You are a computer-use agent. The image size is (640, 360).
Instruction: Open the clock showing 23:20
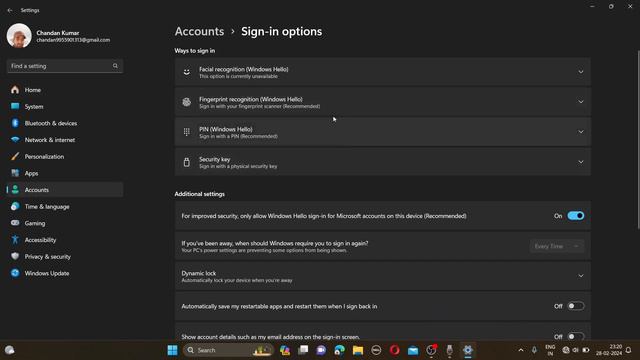pos(609,350)
